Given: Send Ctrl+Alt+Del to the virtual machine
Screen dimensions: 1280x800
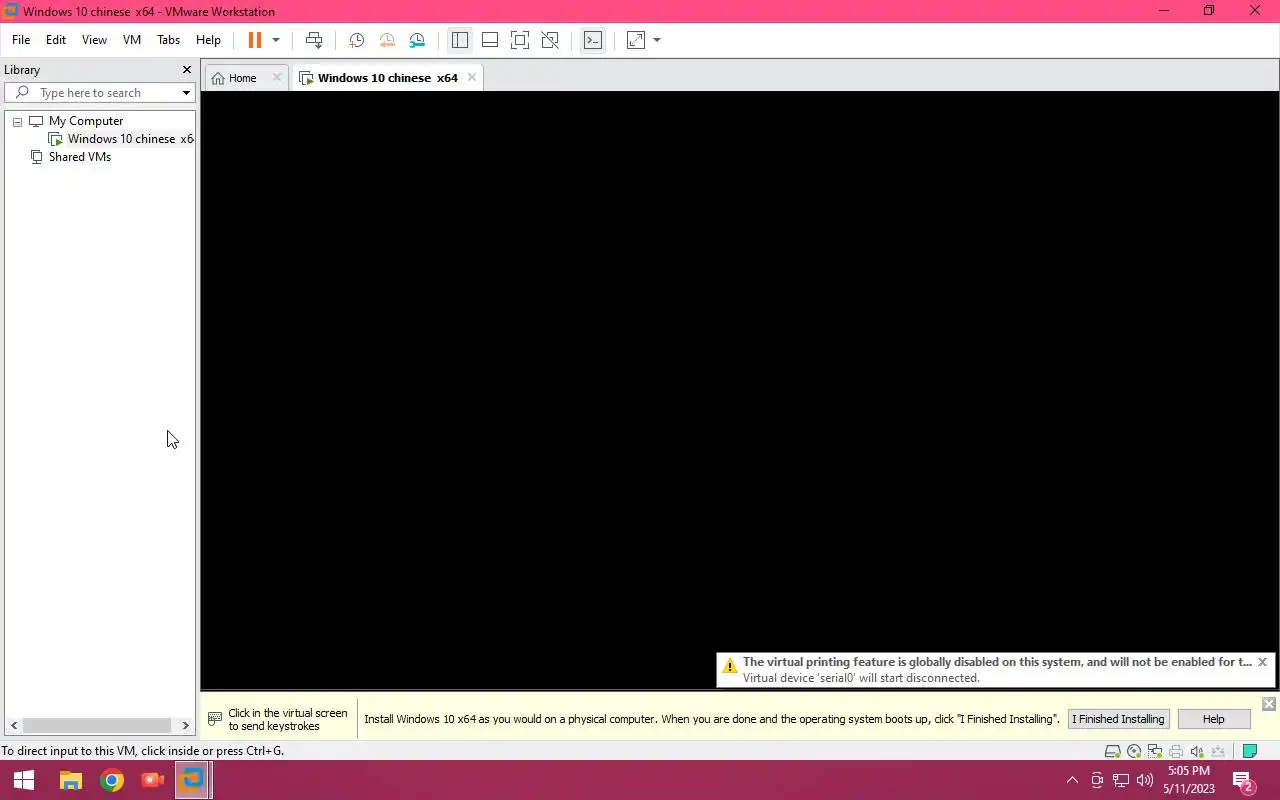Looking at the screenshot, I should (314, 40).
